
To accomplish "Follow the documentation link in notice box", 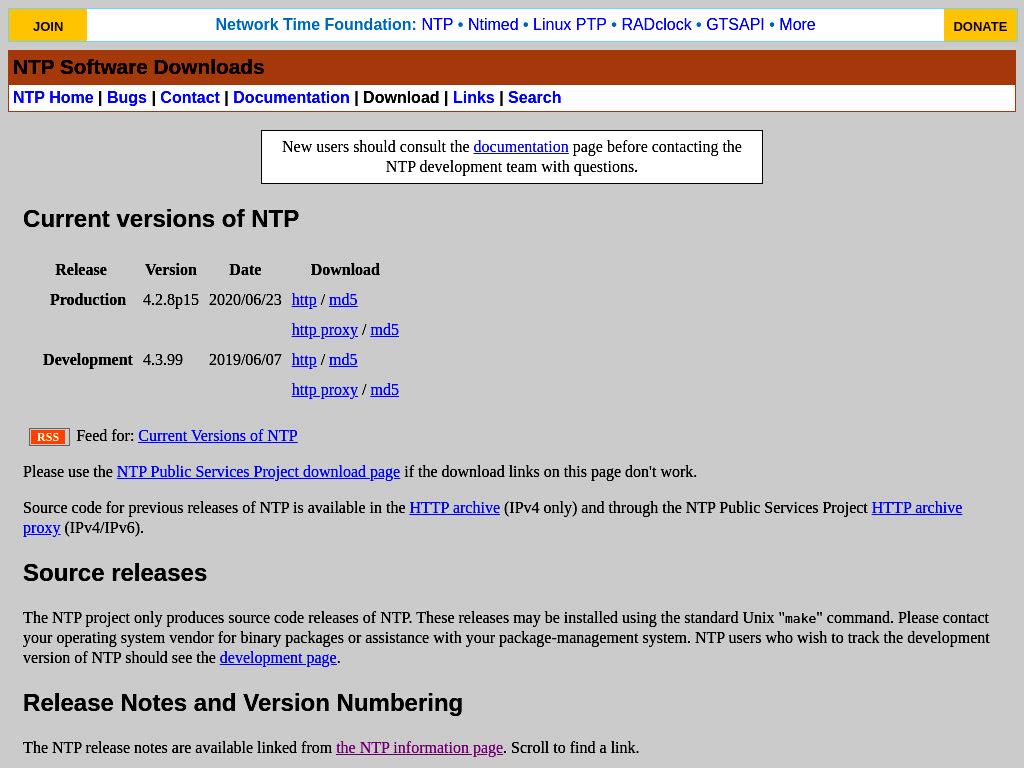I will 520,147.
